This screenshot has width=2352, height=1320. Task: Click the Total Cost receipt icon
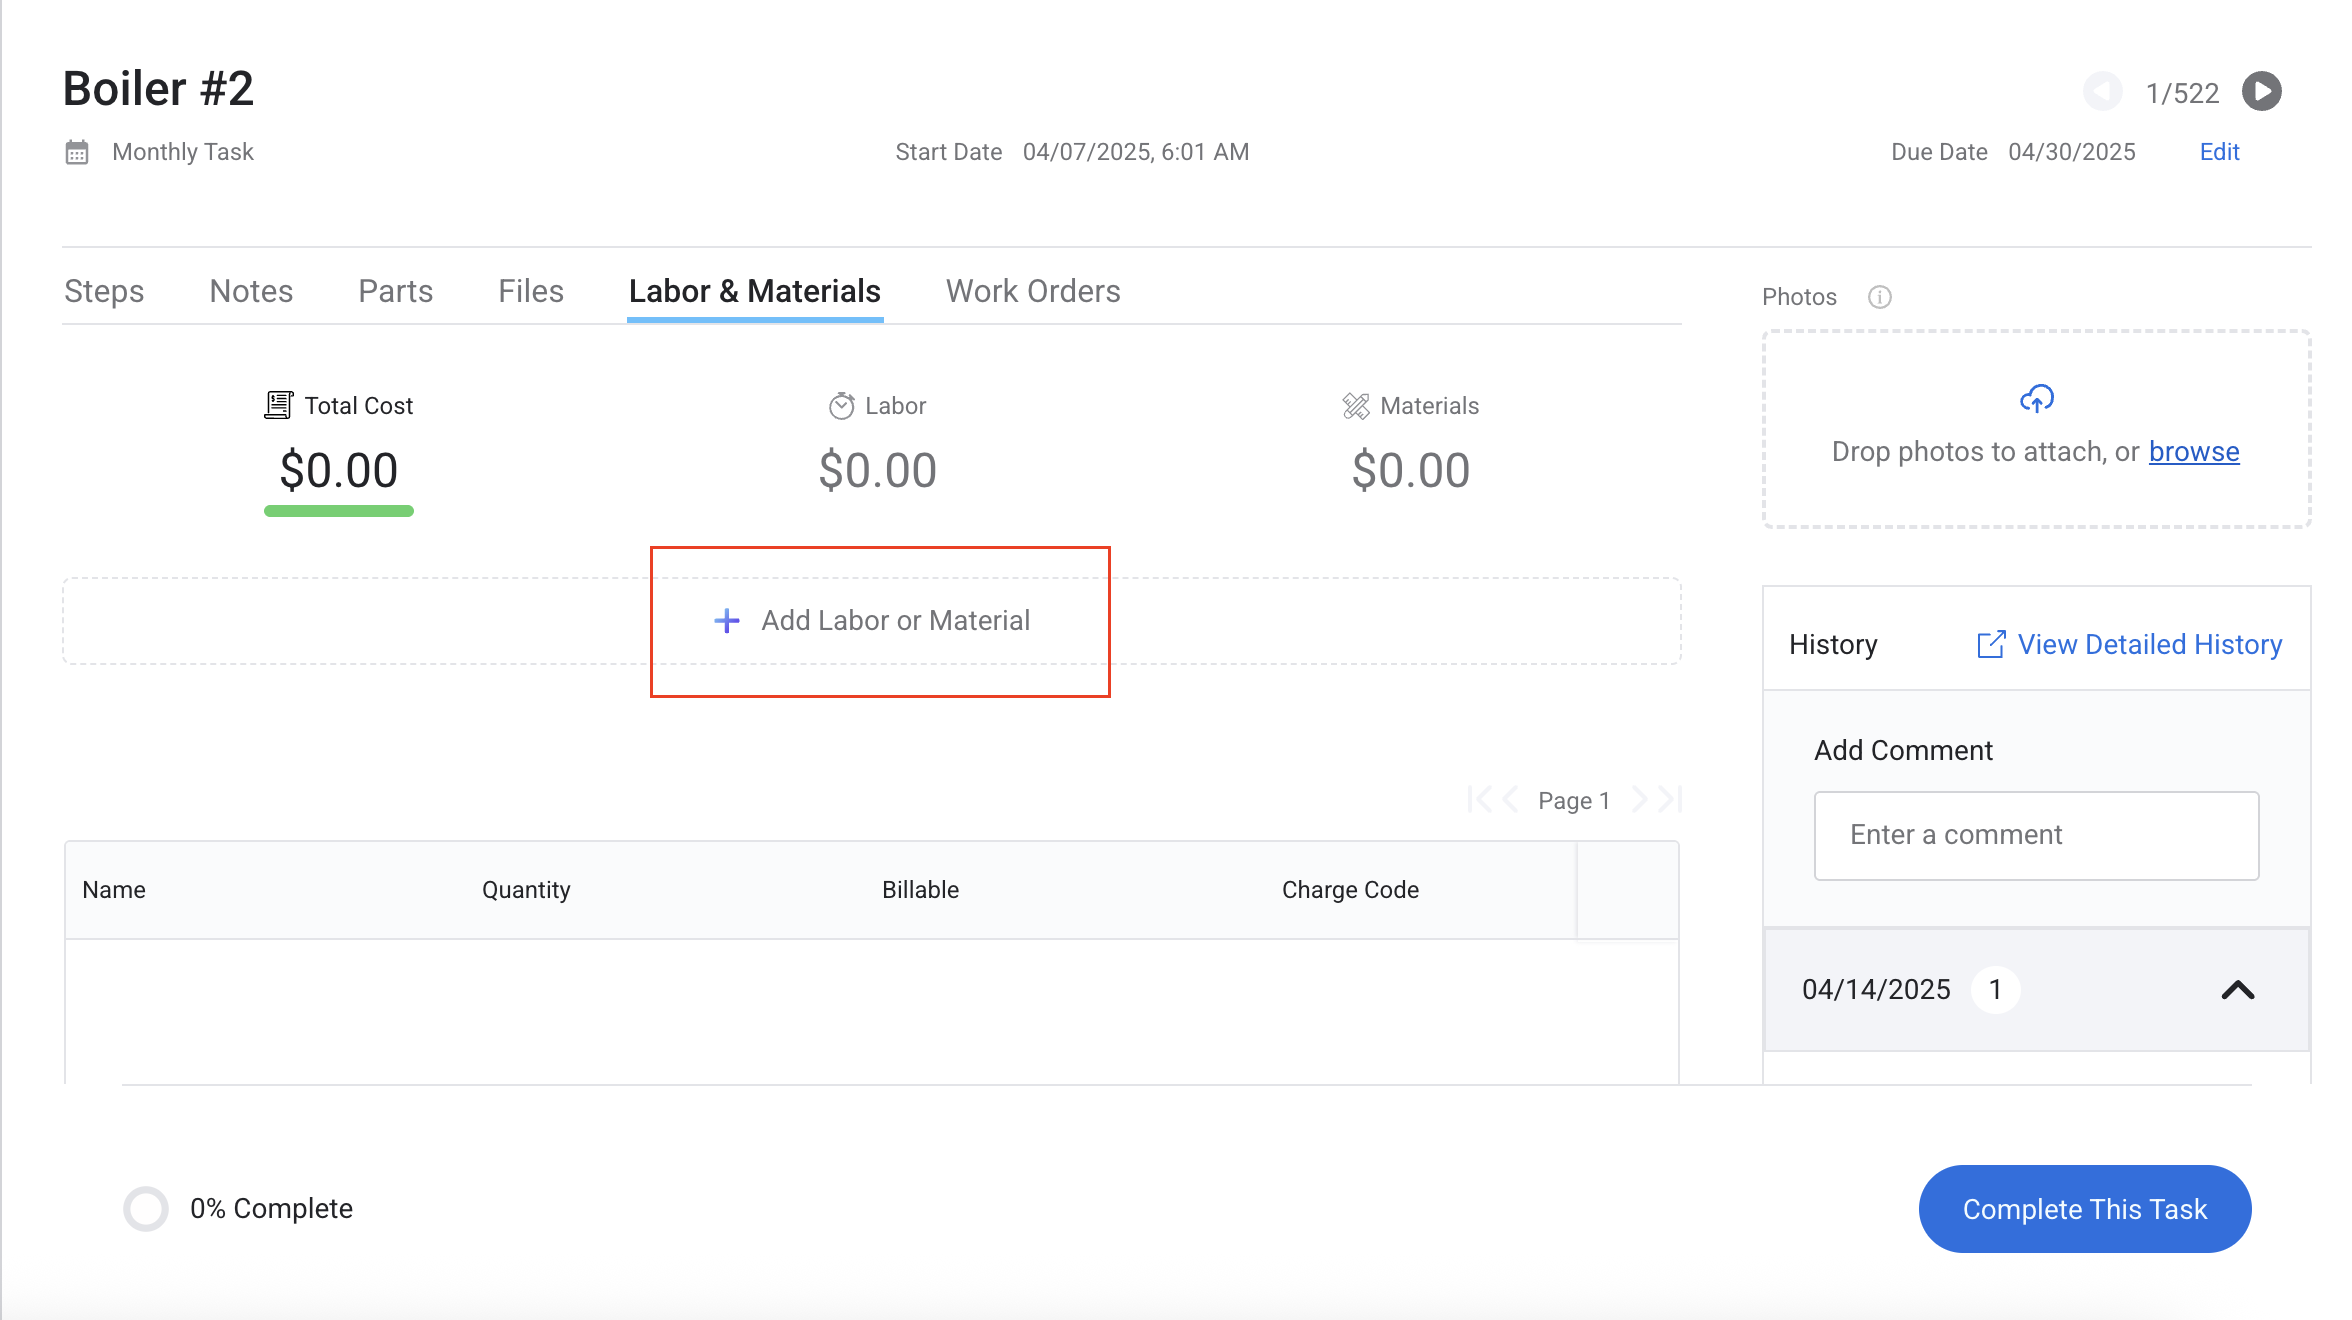pos(279,405)
